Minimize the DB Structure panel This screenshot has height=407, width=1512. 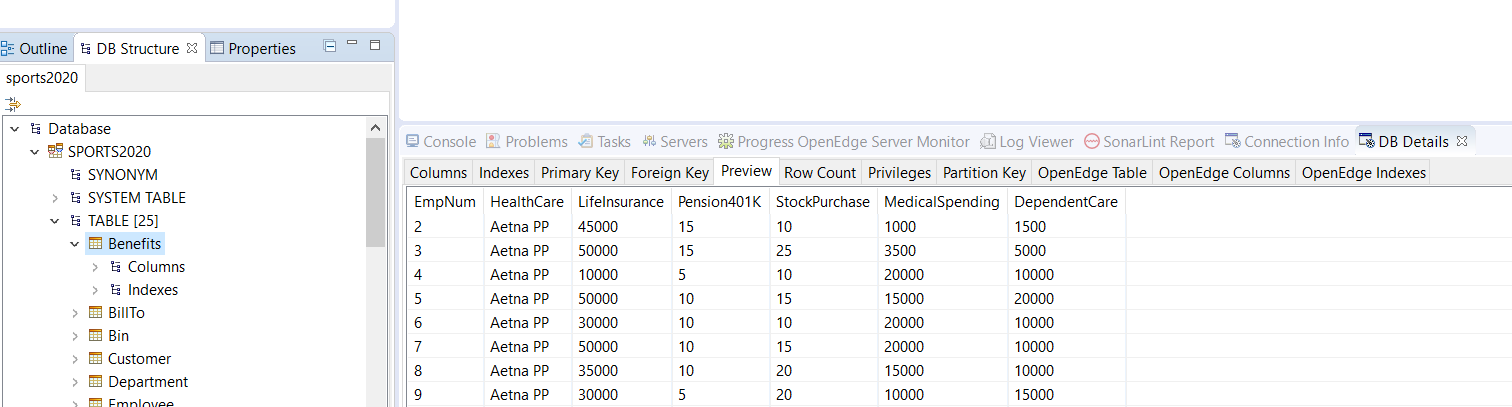click(x=352, y=44)
